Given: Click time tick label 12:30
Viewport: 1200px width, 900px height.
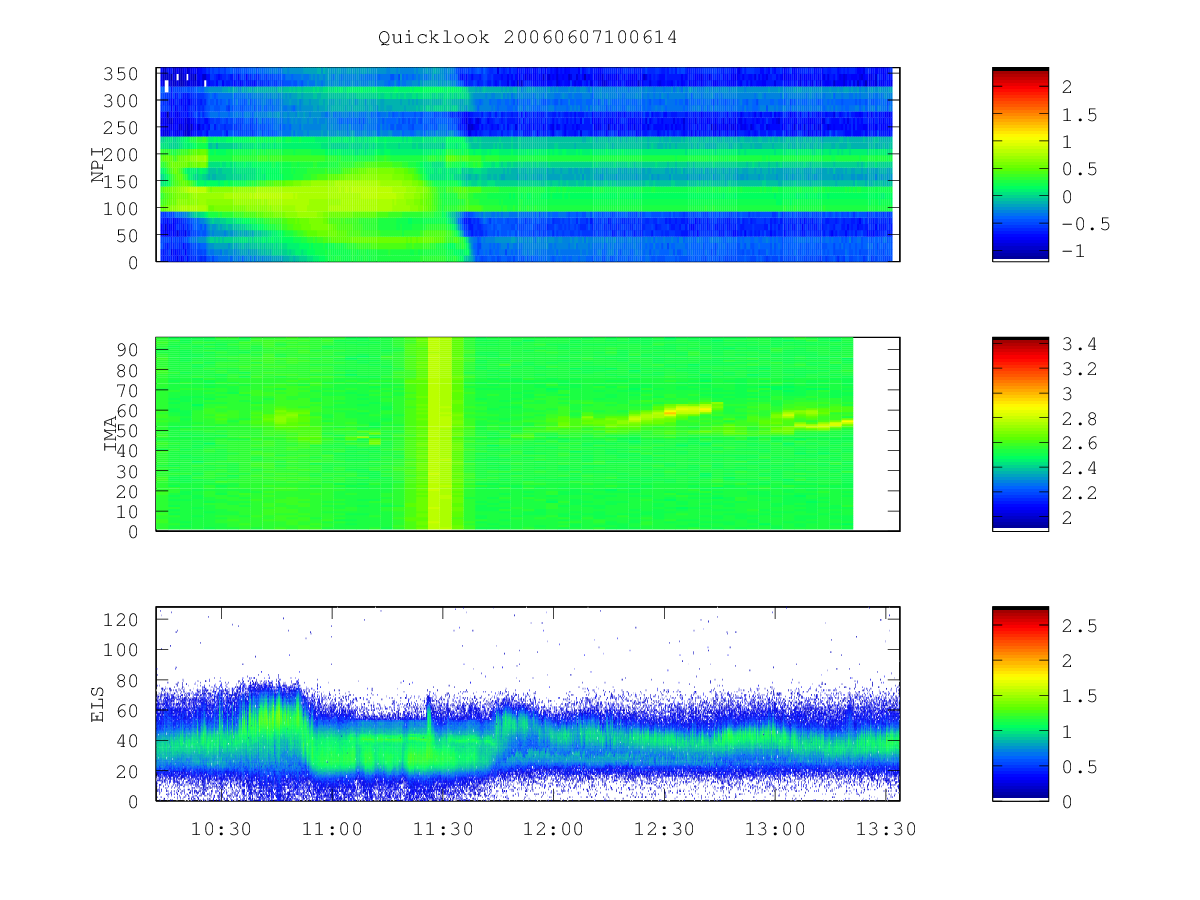Looking at the screenshot, I should [665, 828].
